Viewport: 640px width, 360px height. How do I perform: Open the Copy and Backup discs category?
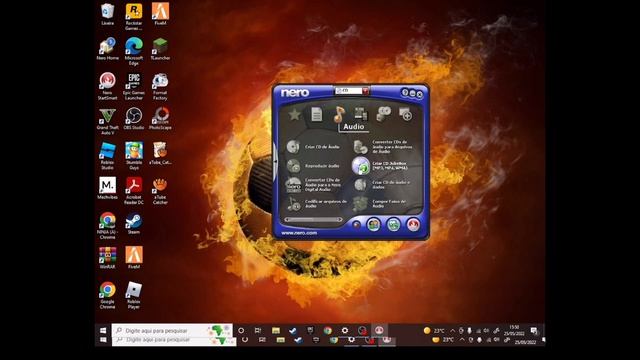coord(383,113)
